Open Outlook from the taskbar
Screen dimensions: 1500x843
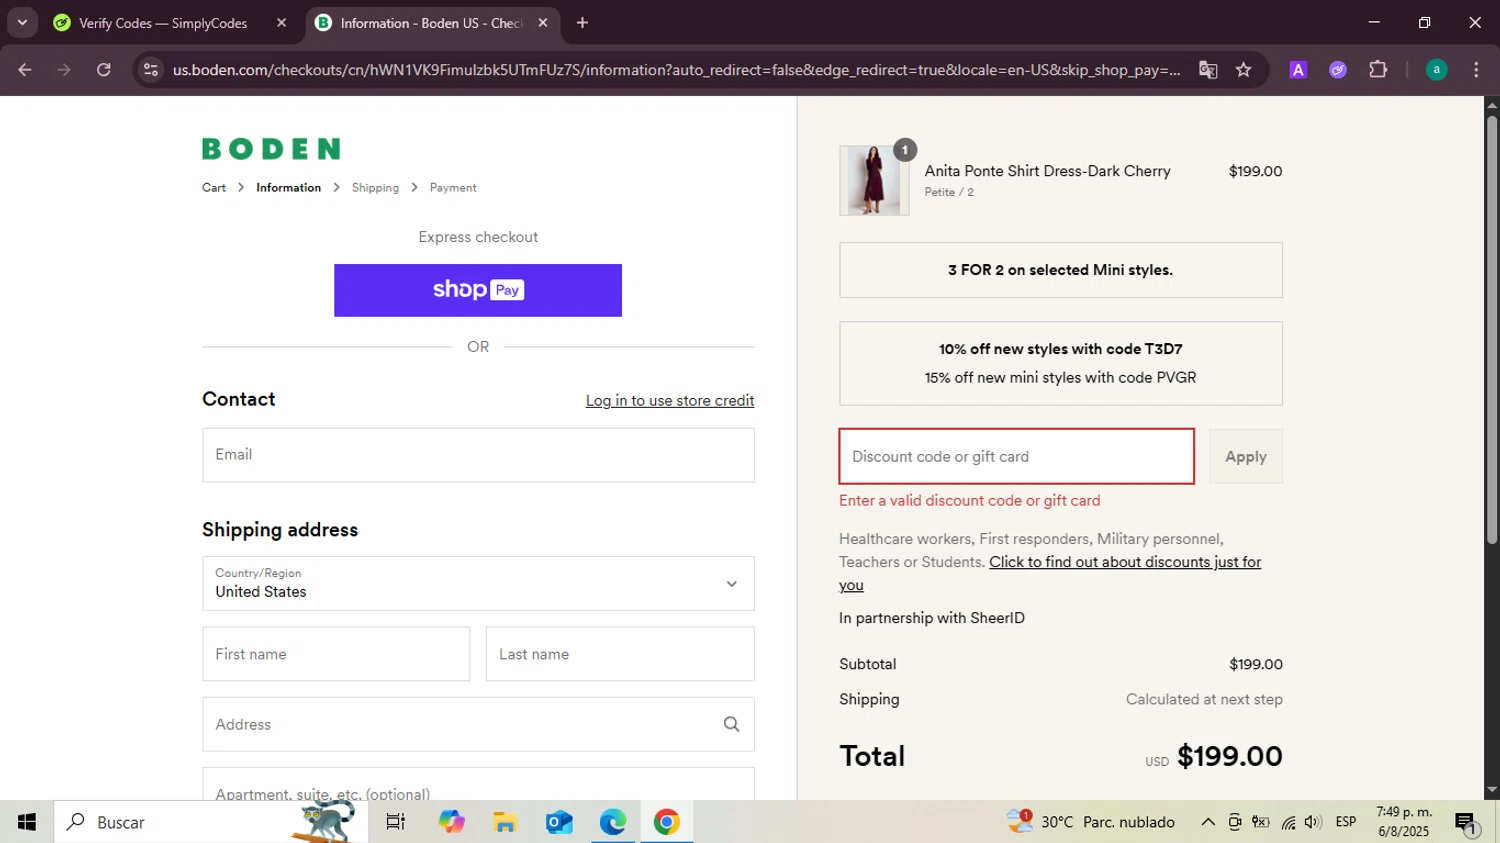(559, 822)
